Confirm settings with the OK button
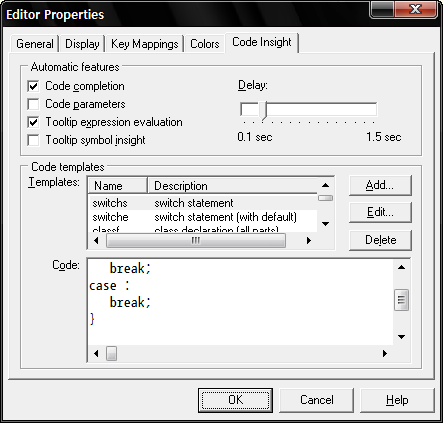 [x=235, y=400]
